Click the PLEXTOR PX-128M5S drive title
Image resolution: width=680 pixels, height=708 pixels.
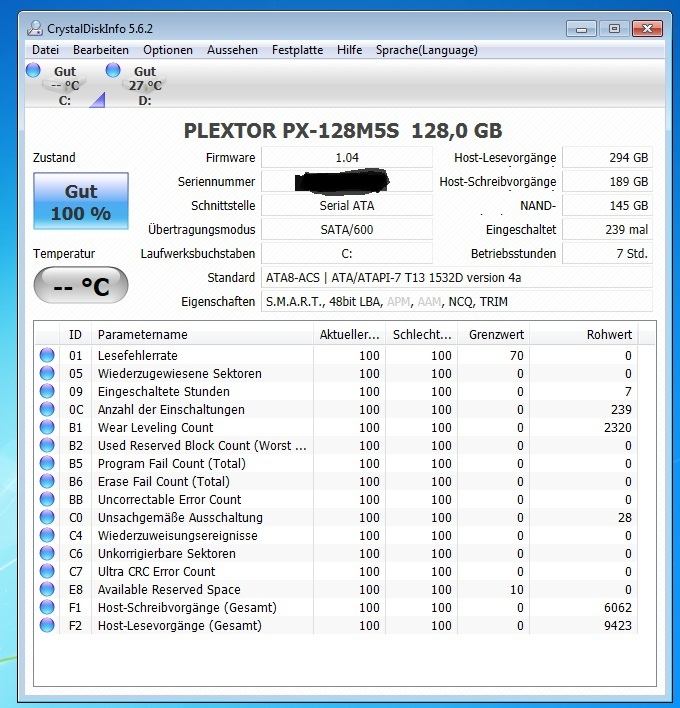(343, 130)
